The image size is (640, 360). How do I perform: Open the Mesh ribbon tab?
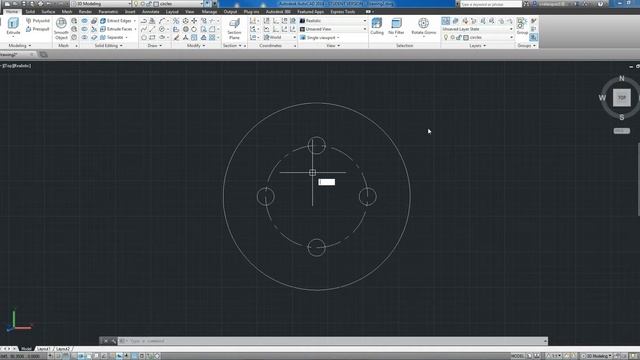[x=67, y=12]
